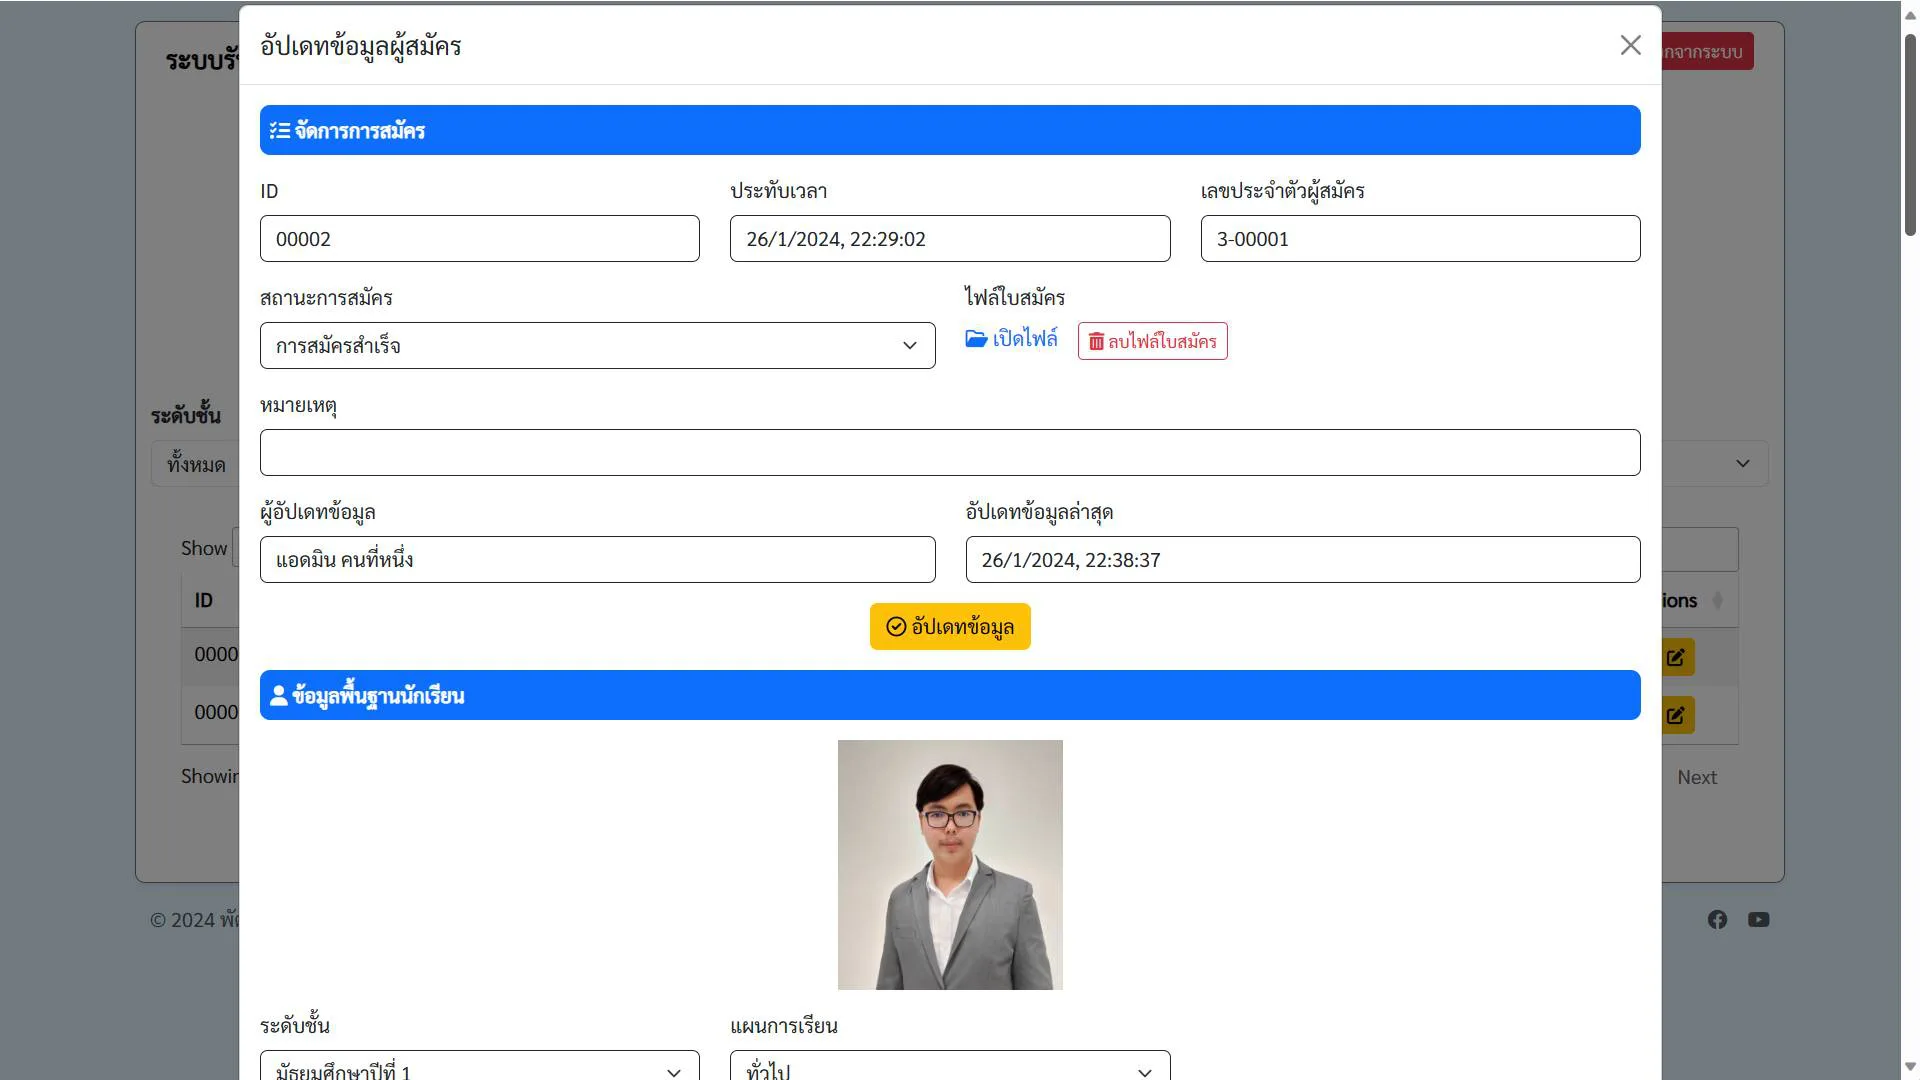This screenshot has width=1920, height=1080.
Task: Close the update applicant modal
Action: [1630, 45]
